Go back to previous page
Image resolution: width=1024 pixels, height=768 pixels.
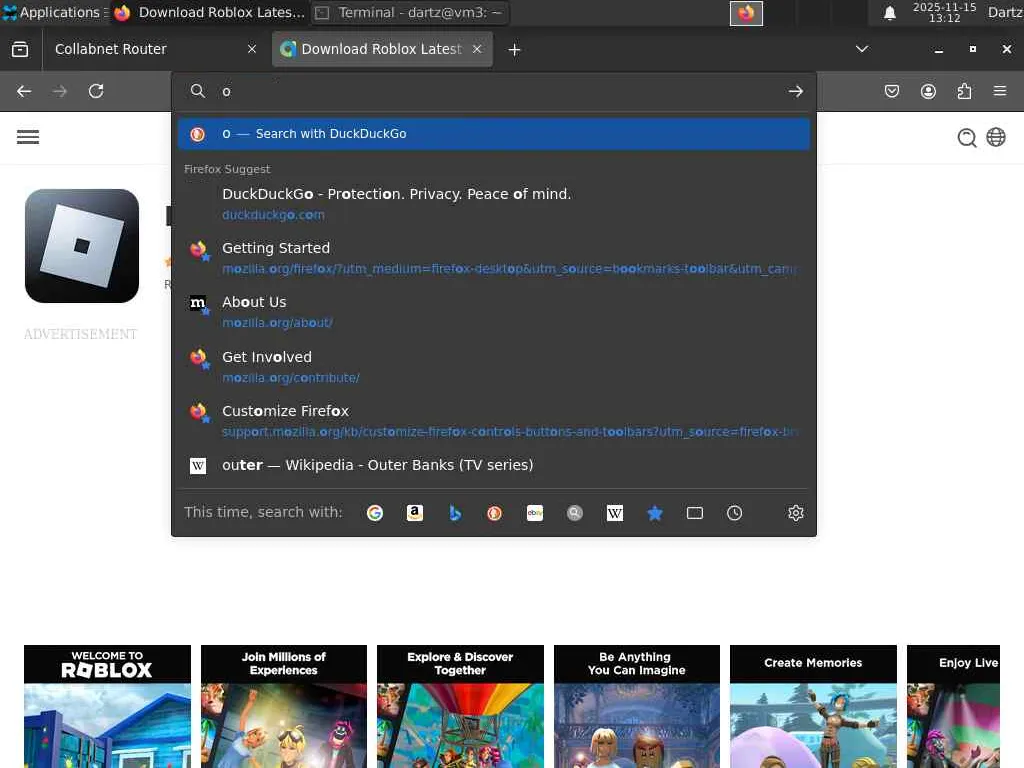[24, 91]
